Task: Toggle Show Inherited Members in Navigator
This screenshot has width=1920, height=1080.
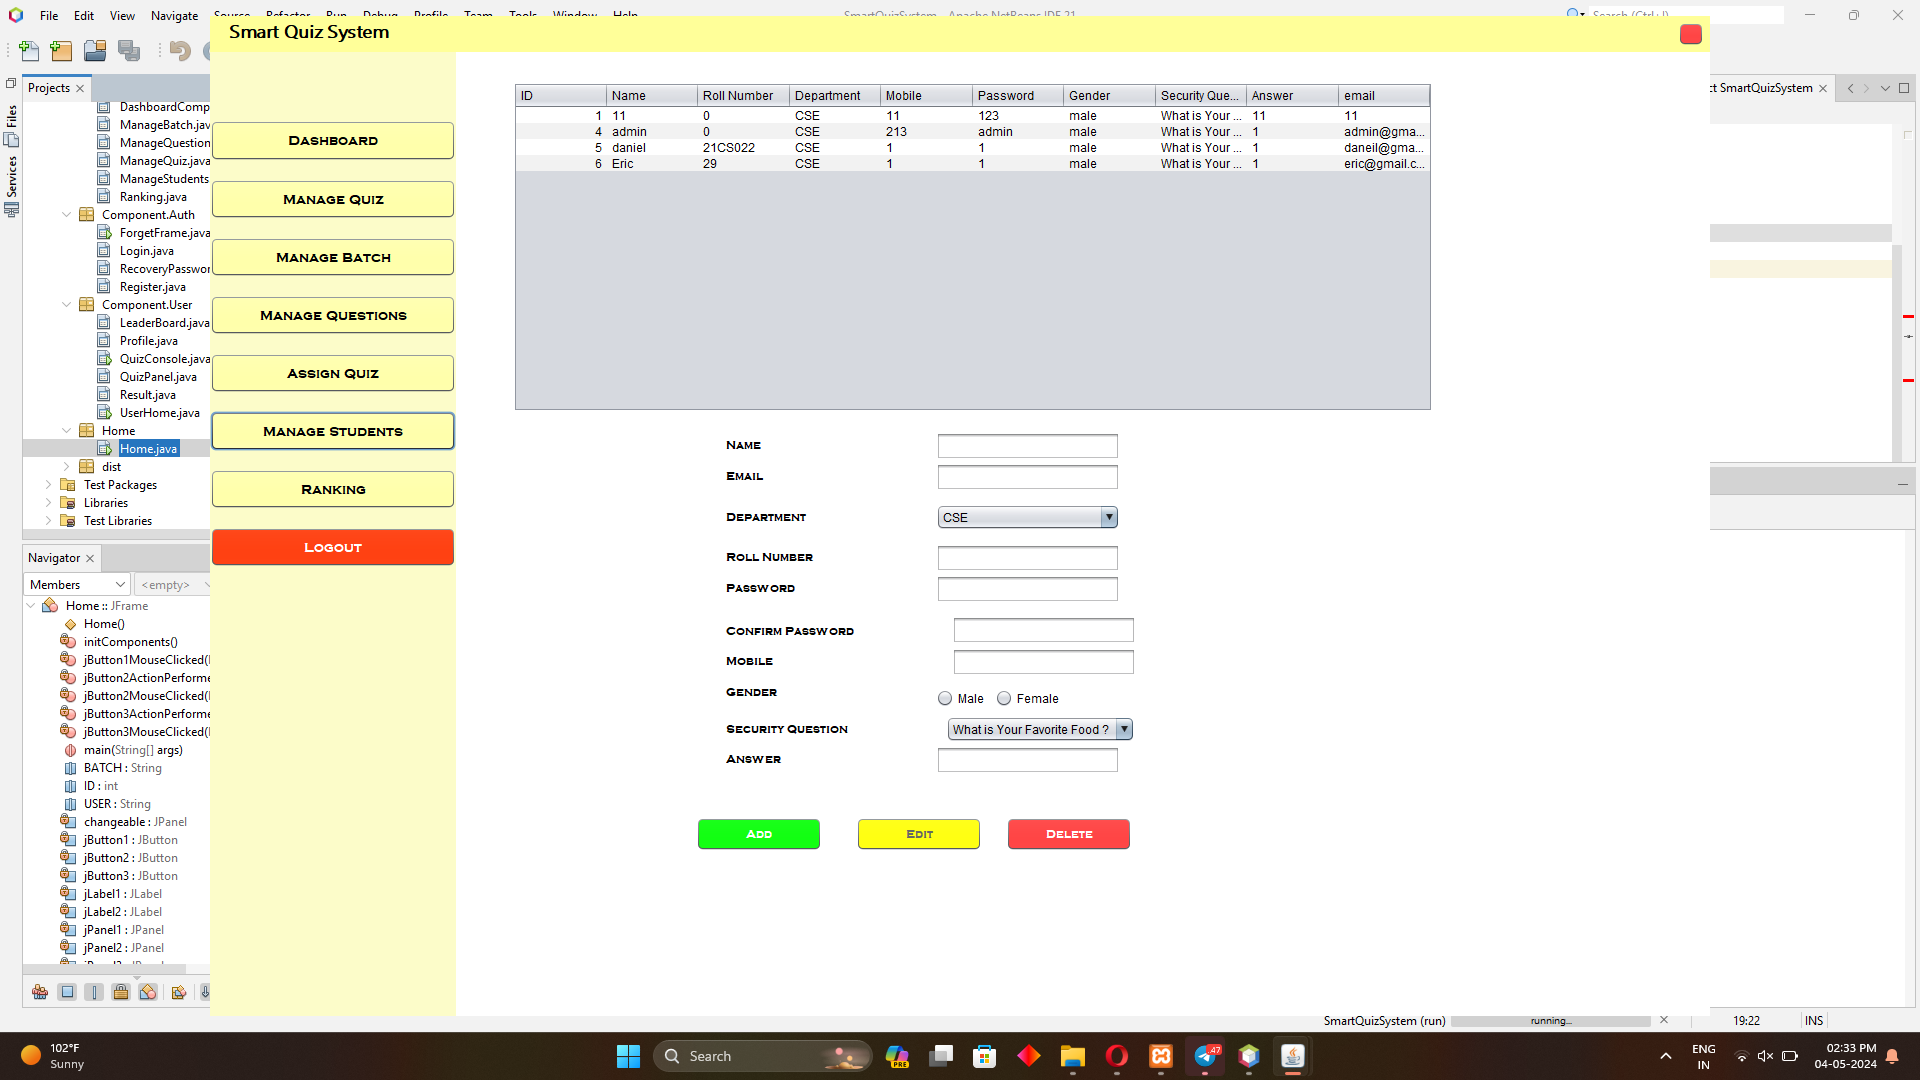Action: 40,992
